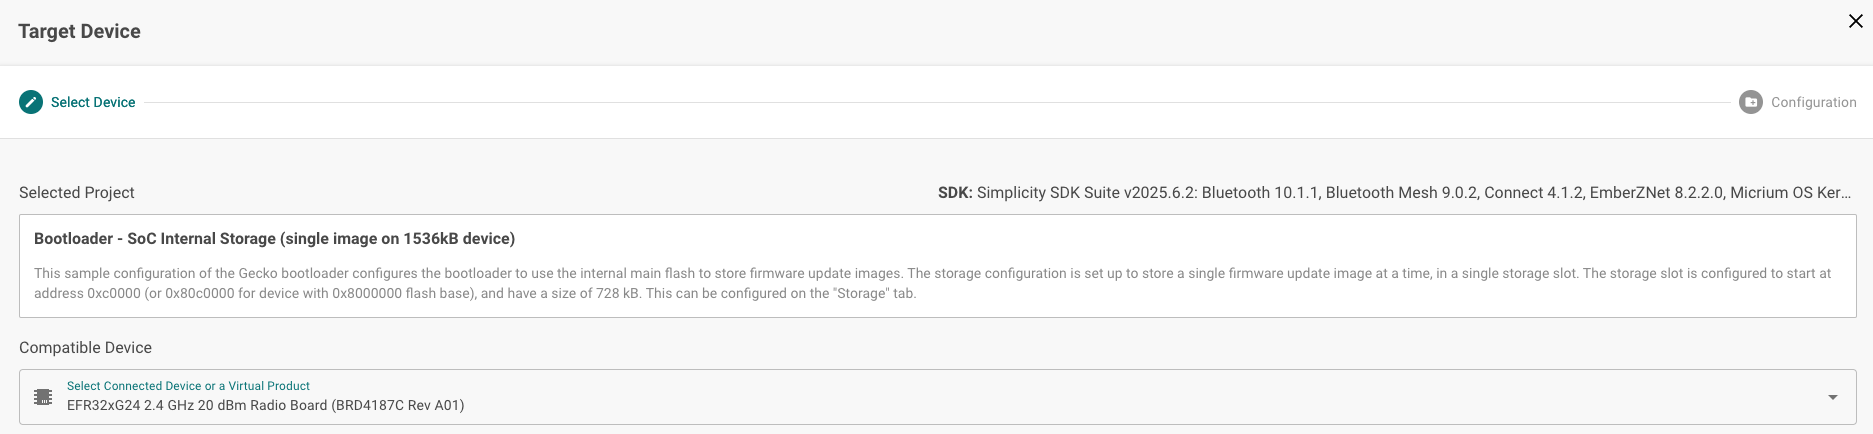Viewport: 1873px width, 434px height.
Task: Click the Select Connected Device field label
Action: tap(188, 386)
